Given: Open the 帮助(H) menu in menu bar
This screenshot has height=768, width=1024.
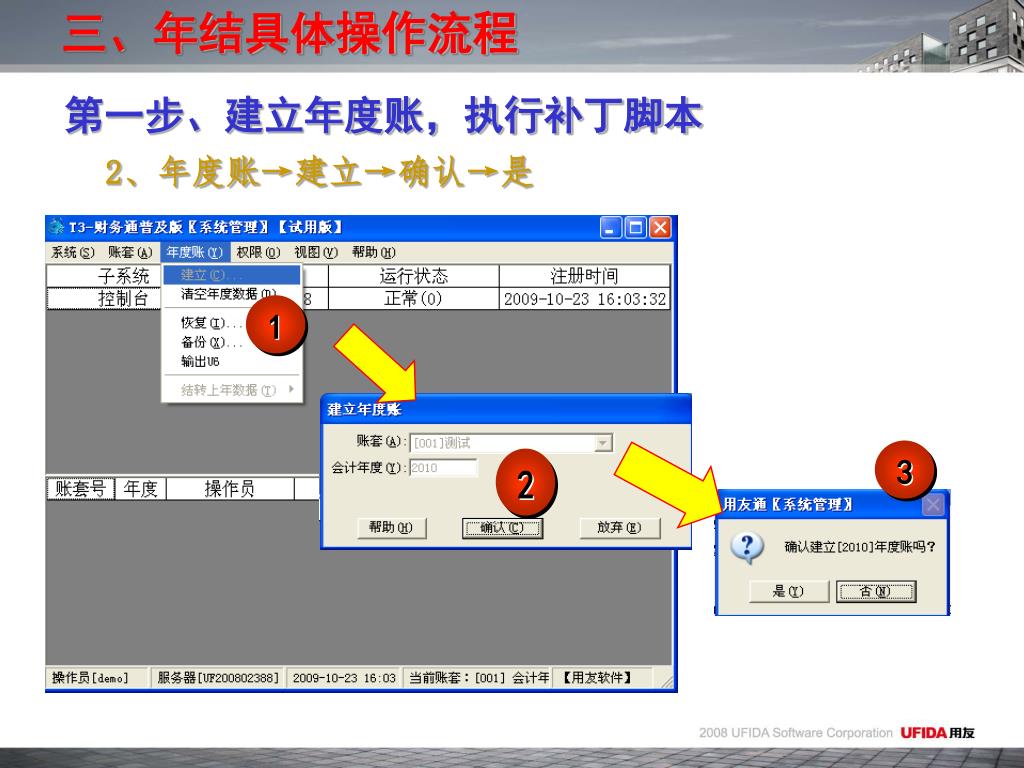Looking at the screenshot, I should click(x=374, y=252).
